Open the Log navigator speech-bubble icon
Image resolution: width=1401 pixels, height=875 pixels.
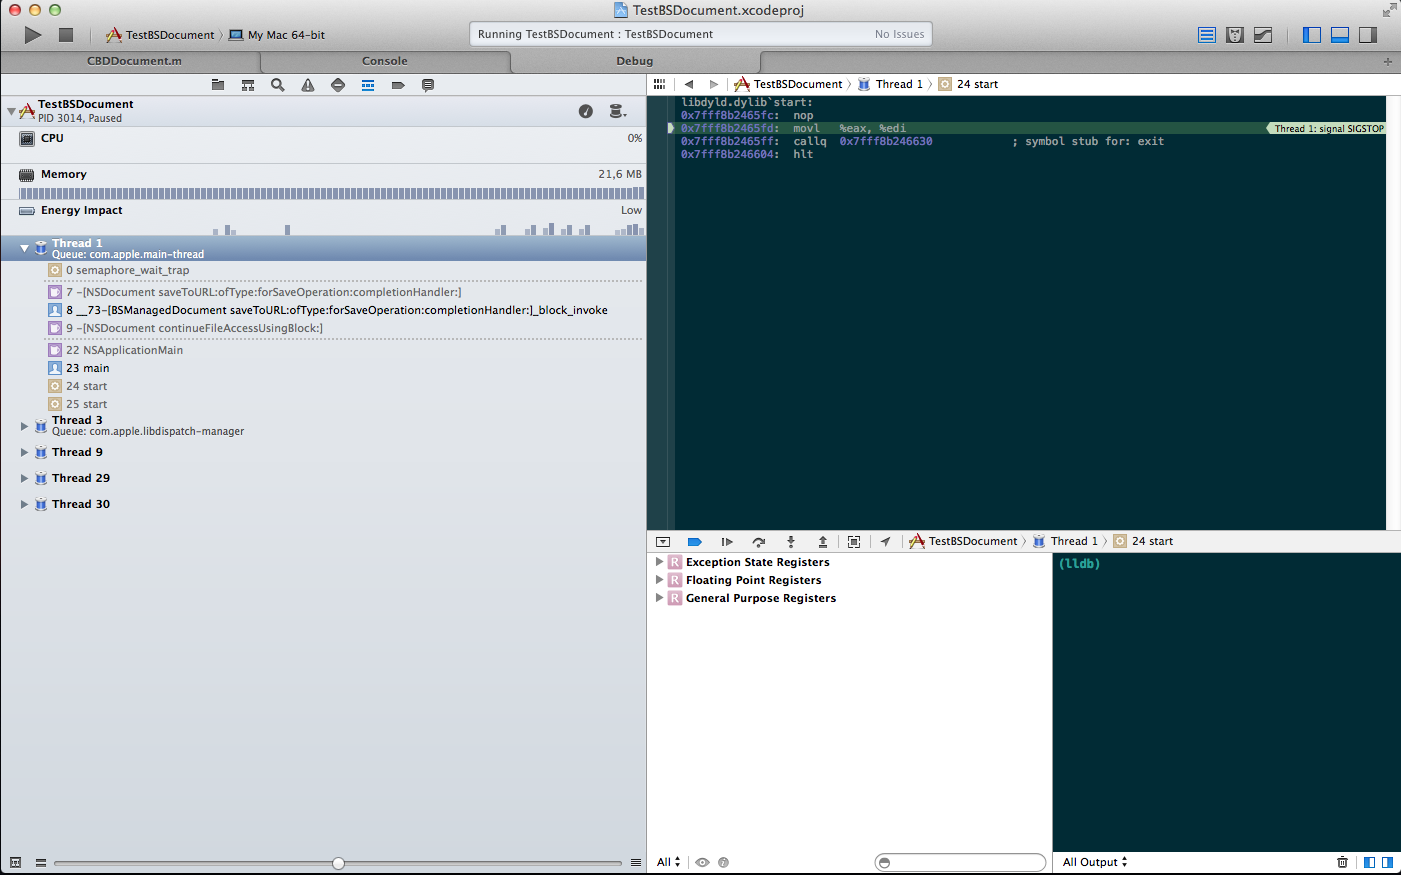point(428,85)
